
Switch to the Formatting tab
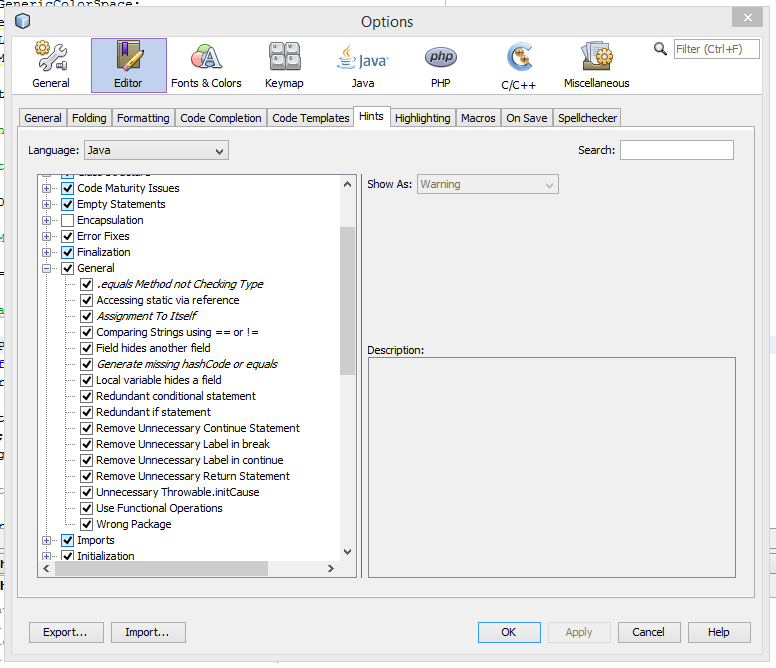pyautogui.click(x=143, y=118)
